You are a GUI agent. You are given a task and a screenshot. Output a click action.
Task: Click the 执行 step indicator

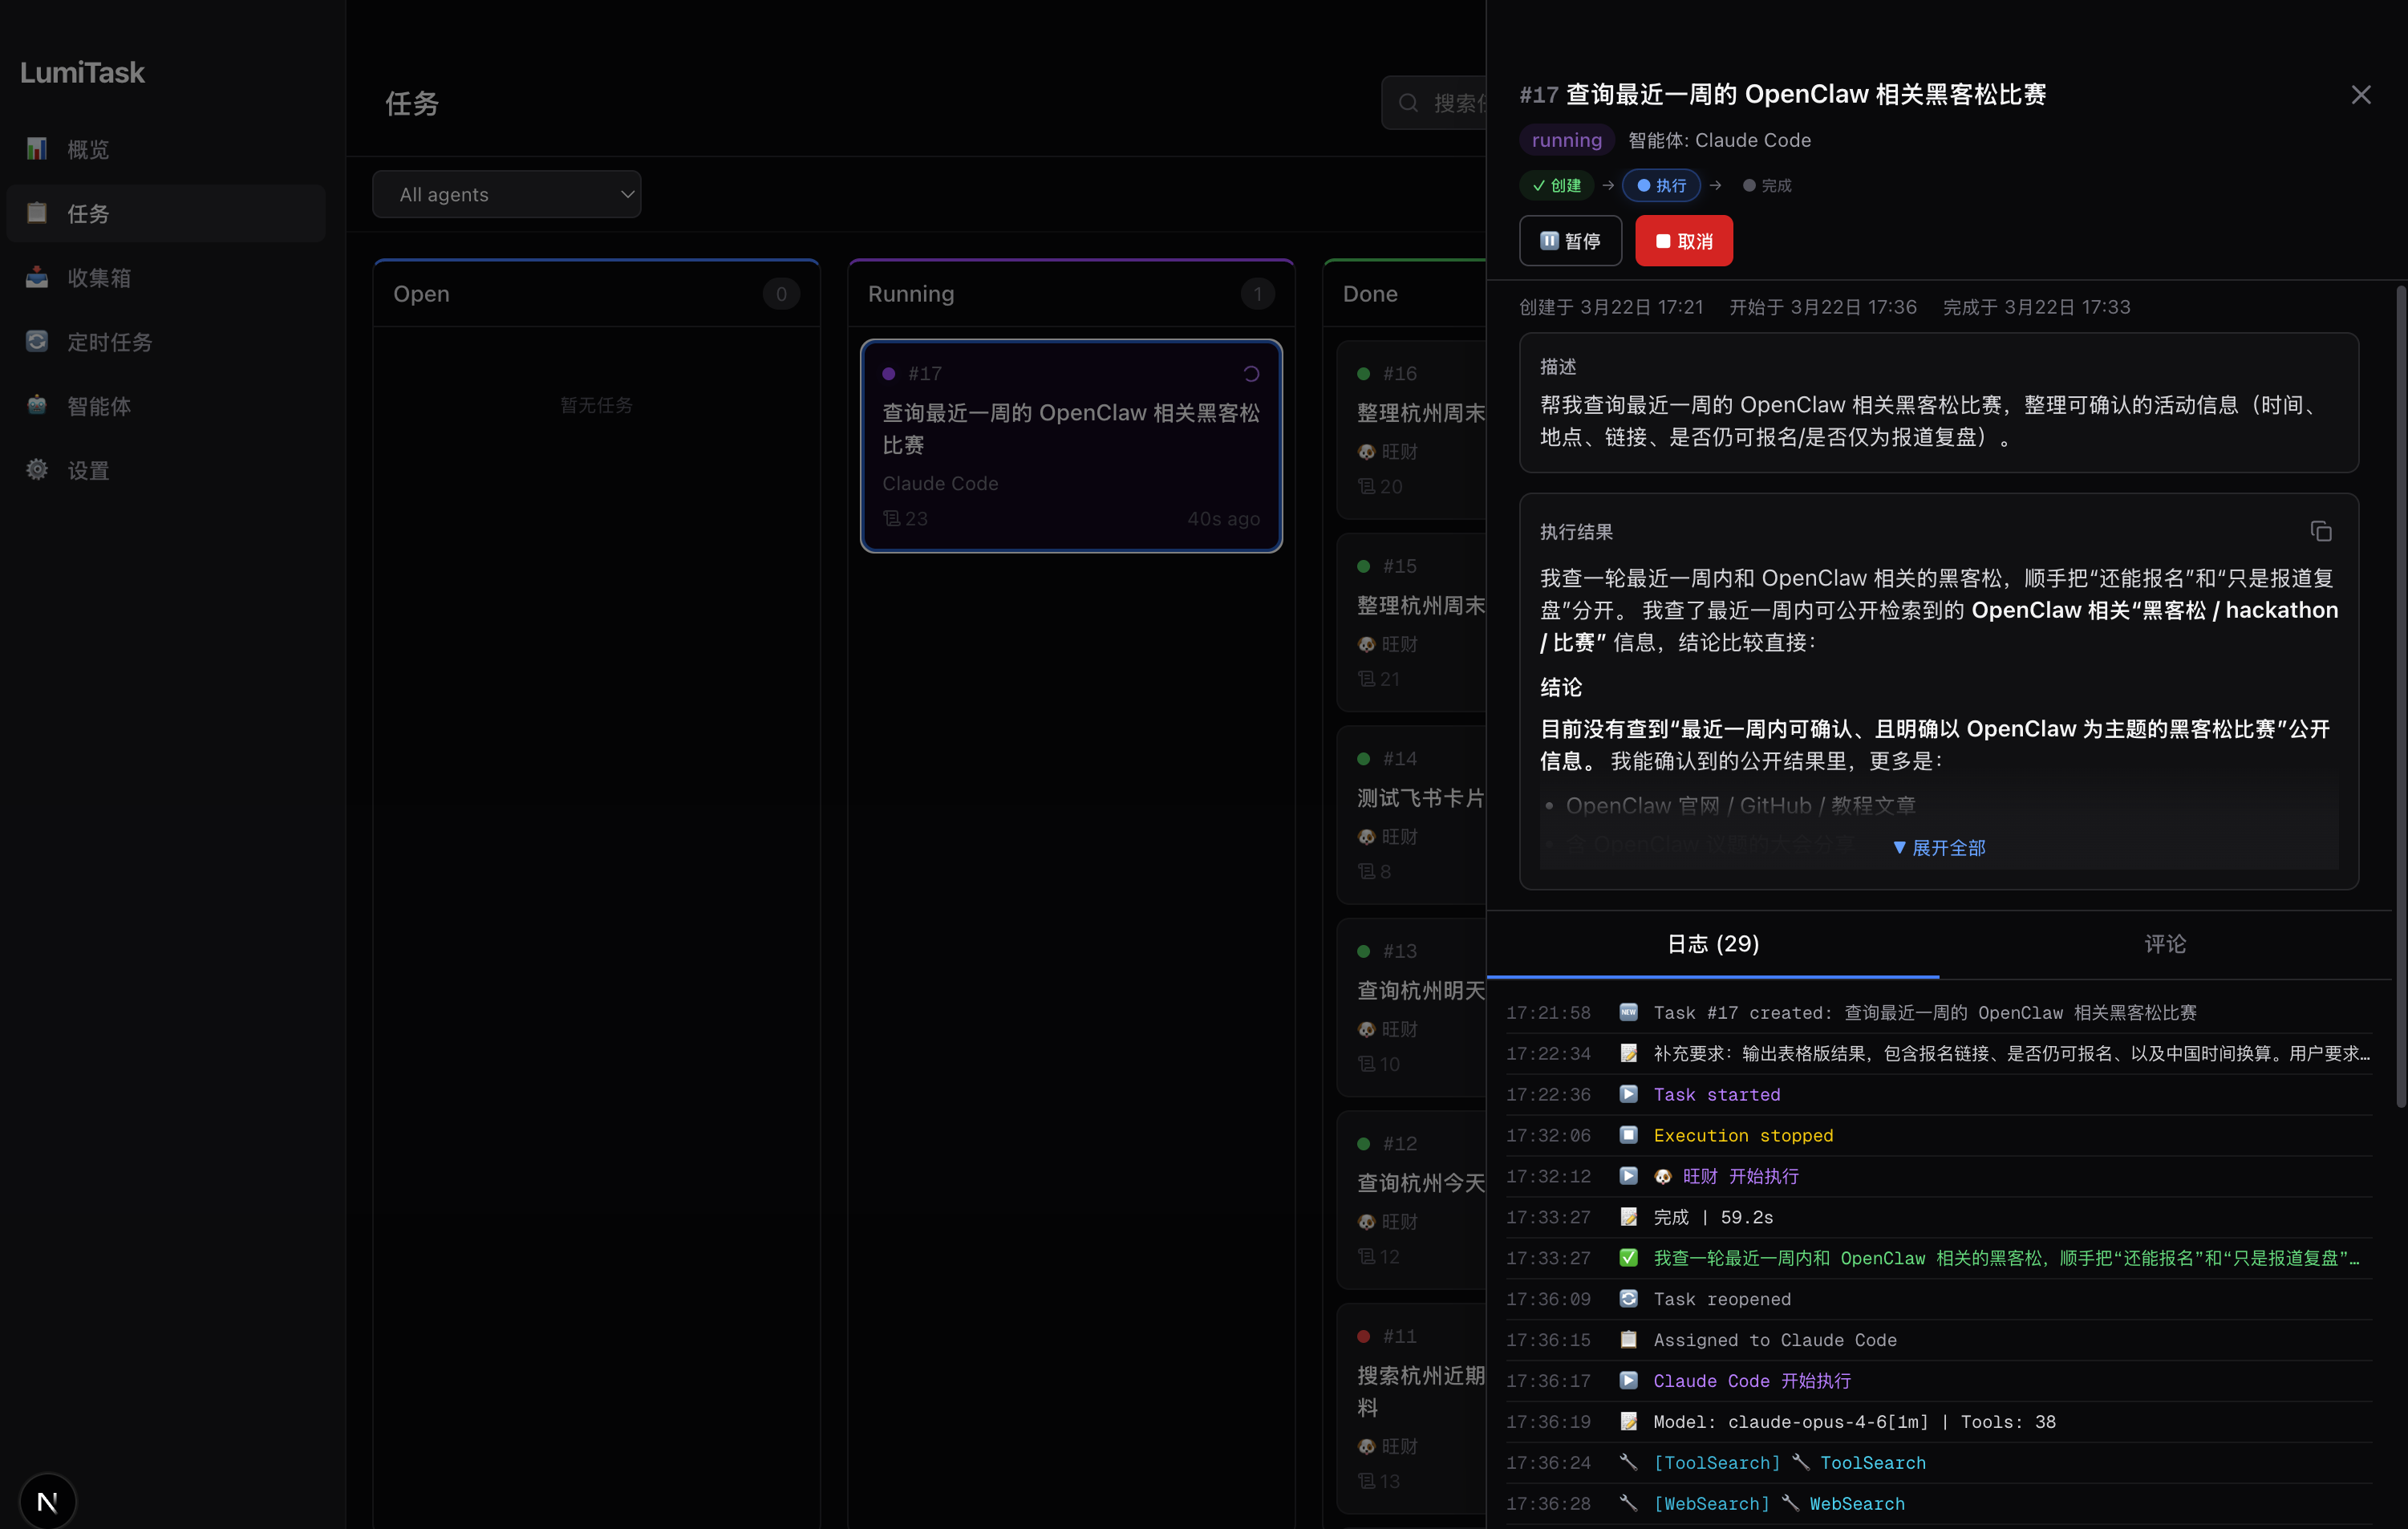(x=1661, y=186)
